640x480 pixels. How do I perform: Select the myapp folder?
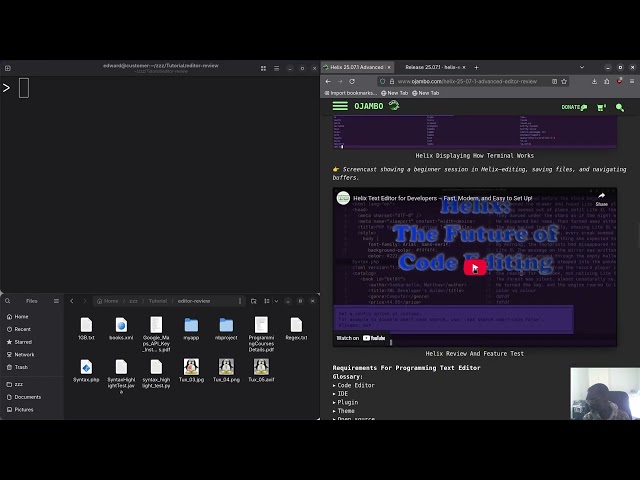[191, 328]
